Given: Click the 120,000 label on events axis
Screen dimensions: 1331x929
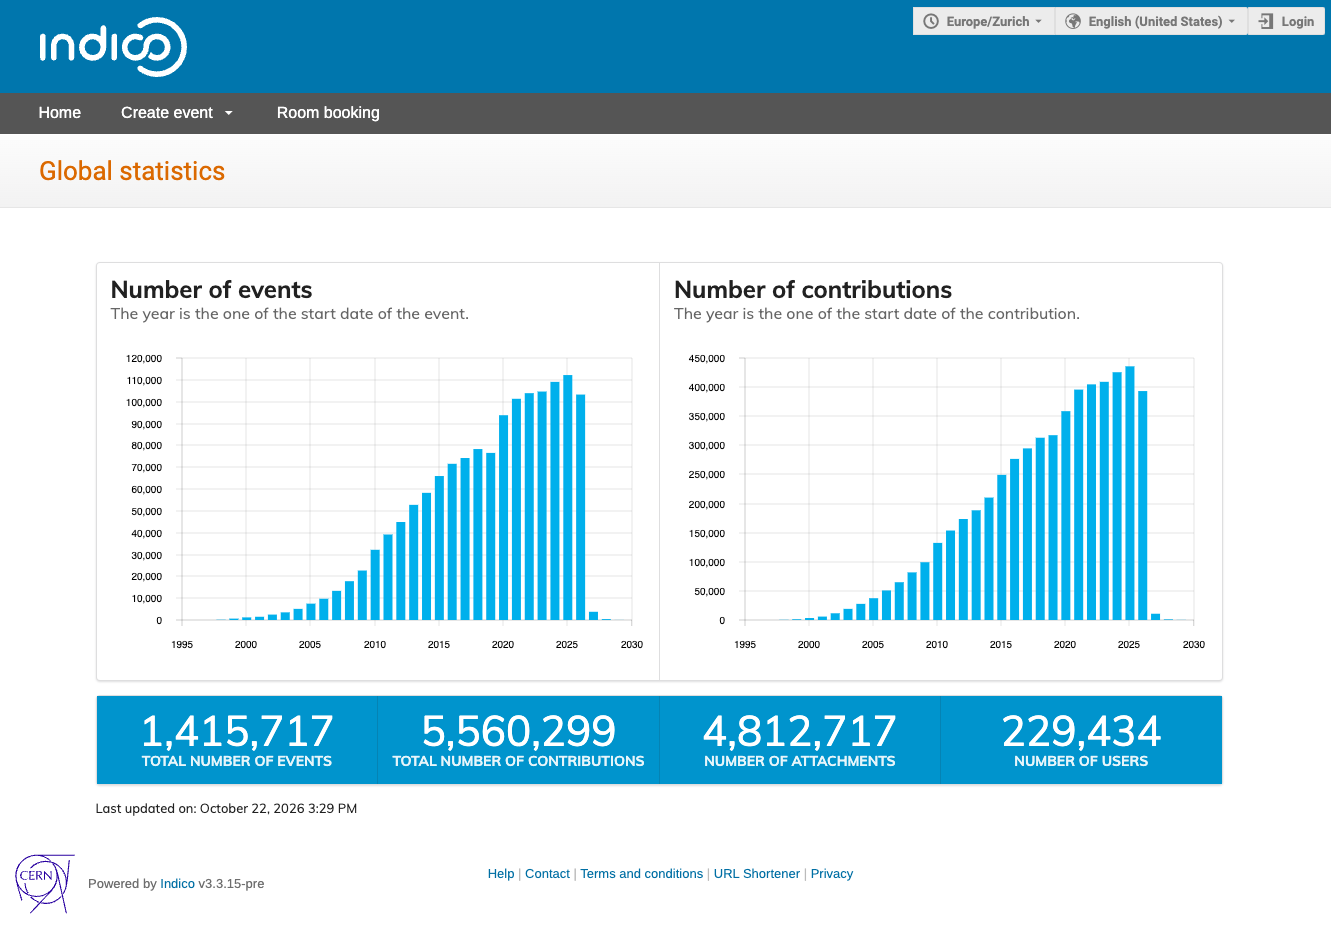Looking at the screenshot, I should click(144, 358).
